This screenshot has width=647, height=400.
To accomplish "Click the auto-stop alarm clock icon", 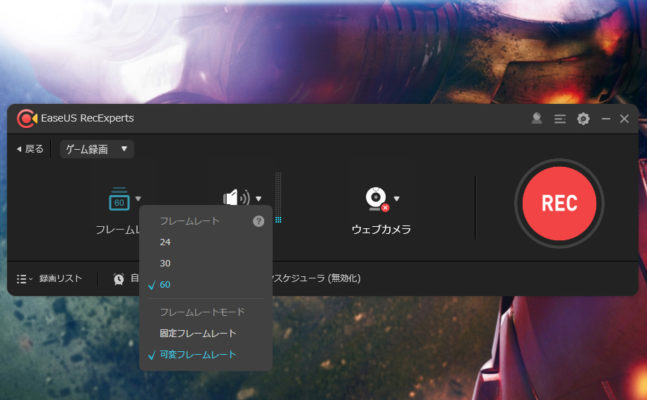I will pyautogui.click(x=119, y=279).
